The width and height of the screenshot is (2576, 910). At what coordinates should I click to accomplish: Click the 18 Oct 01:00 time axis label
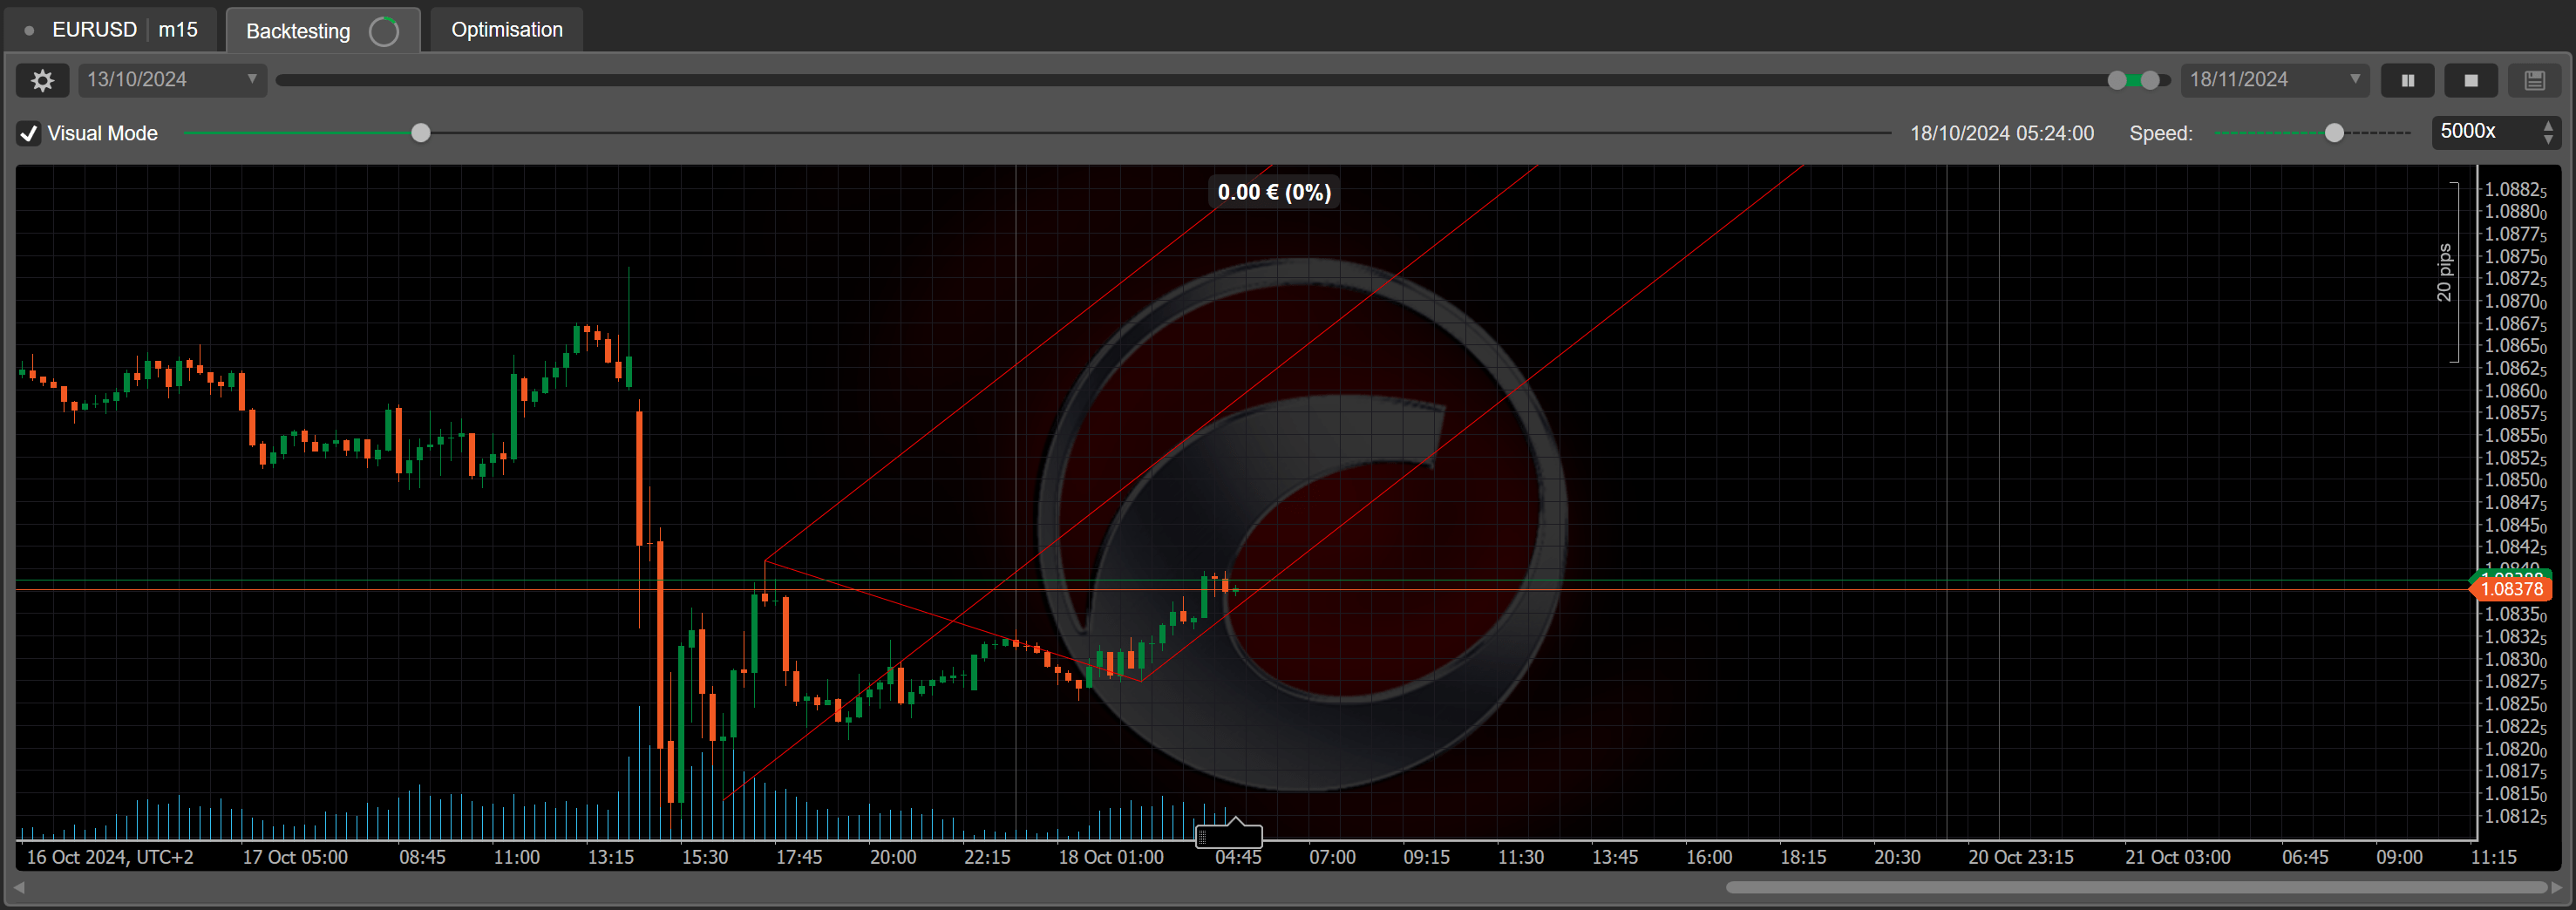1111,858
